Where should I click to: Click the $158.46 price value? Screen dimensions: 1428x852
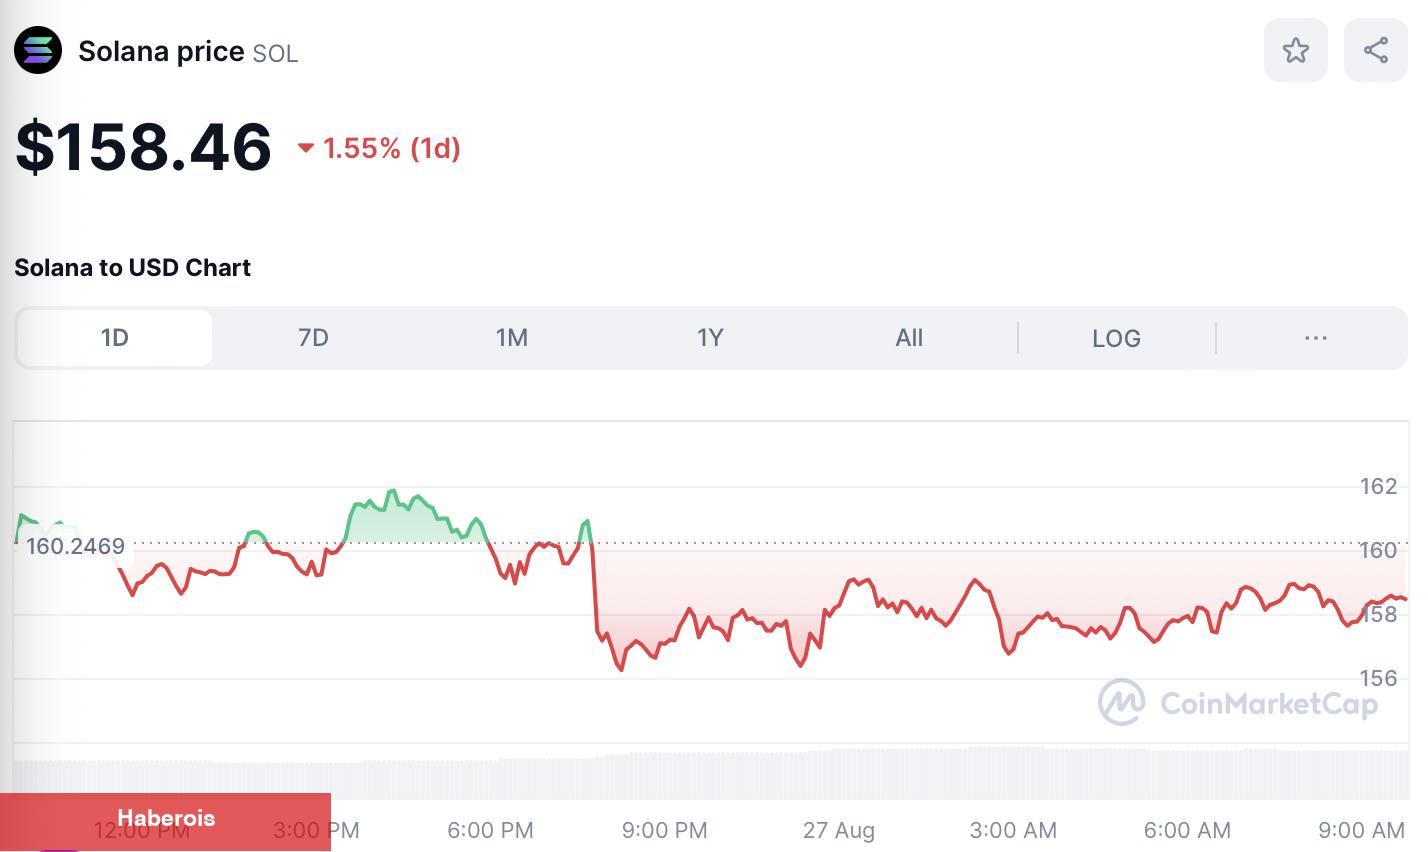pyautogui.click(x=143, y=147)
